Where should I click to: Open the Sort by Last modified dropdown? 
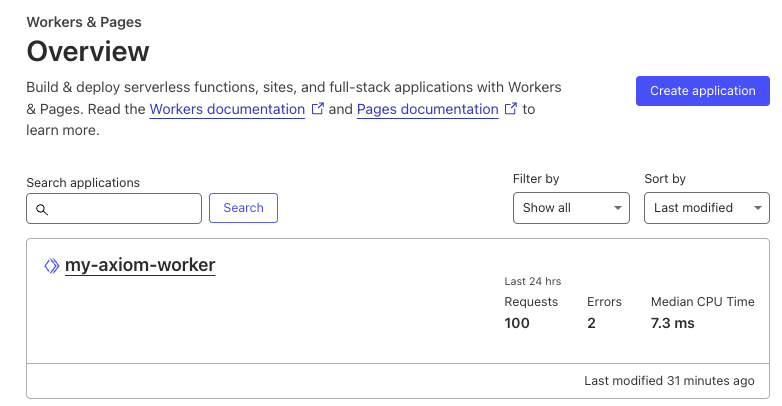pyautogui.click(x=707, y=208)
